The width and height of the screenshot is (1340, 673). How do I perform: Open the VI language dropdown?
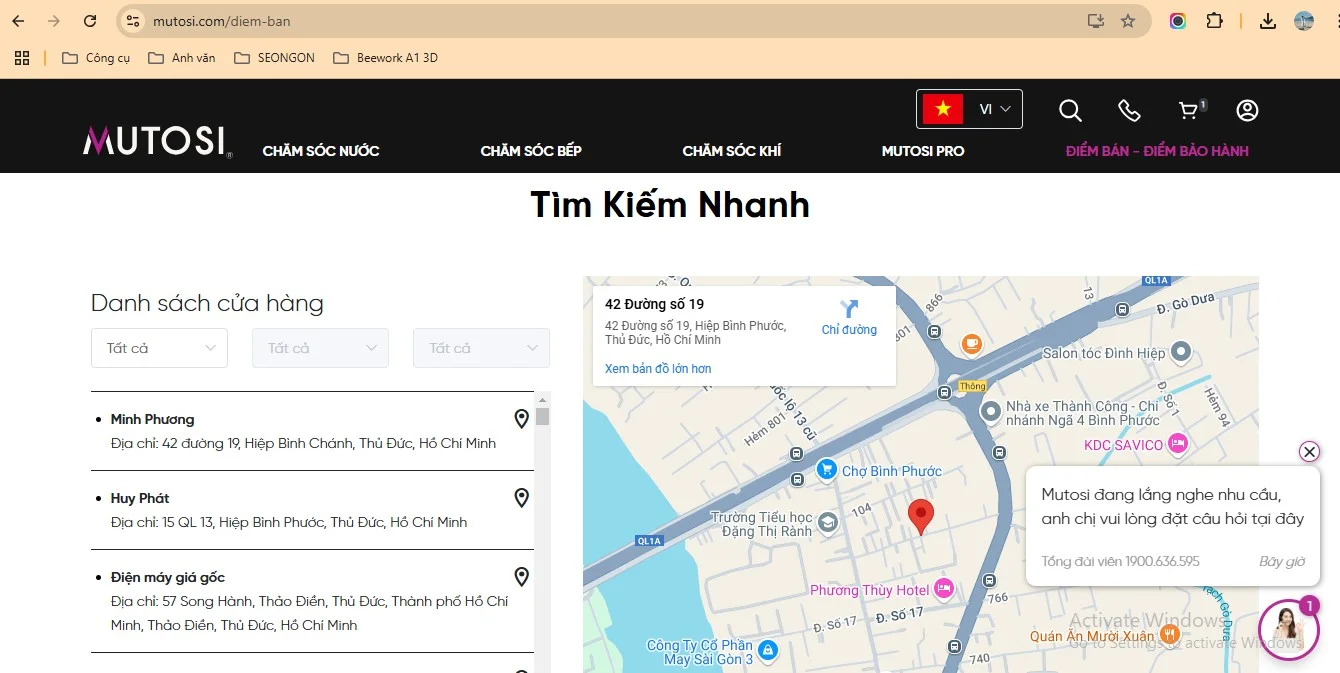click(x=993, y=109)
